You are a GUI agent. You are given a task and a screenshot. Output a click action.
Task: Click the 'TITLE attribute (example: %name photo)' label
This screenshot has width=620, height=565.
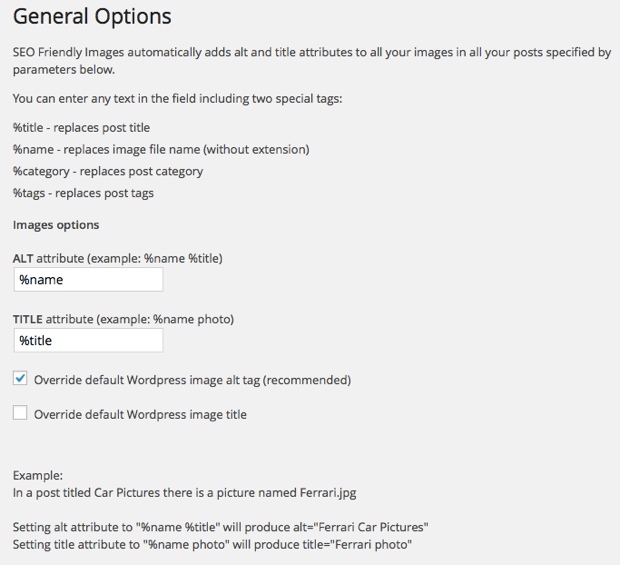point(123,319)
